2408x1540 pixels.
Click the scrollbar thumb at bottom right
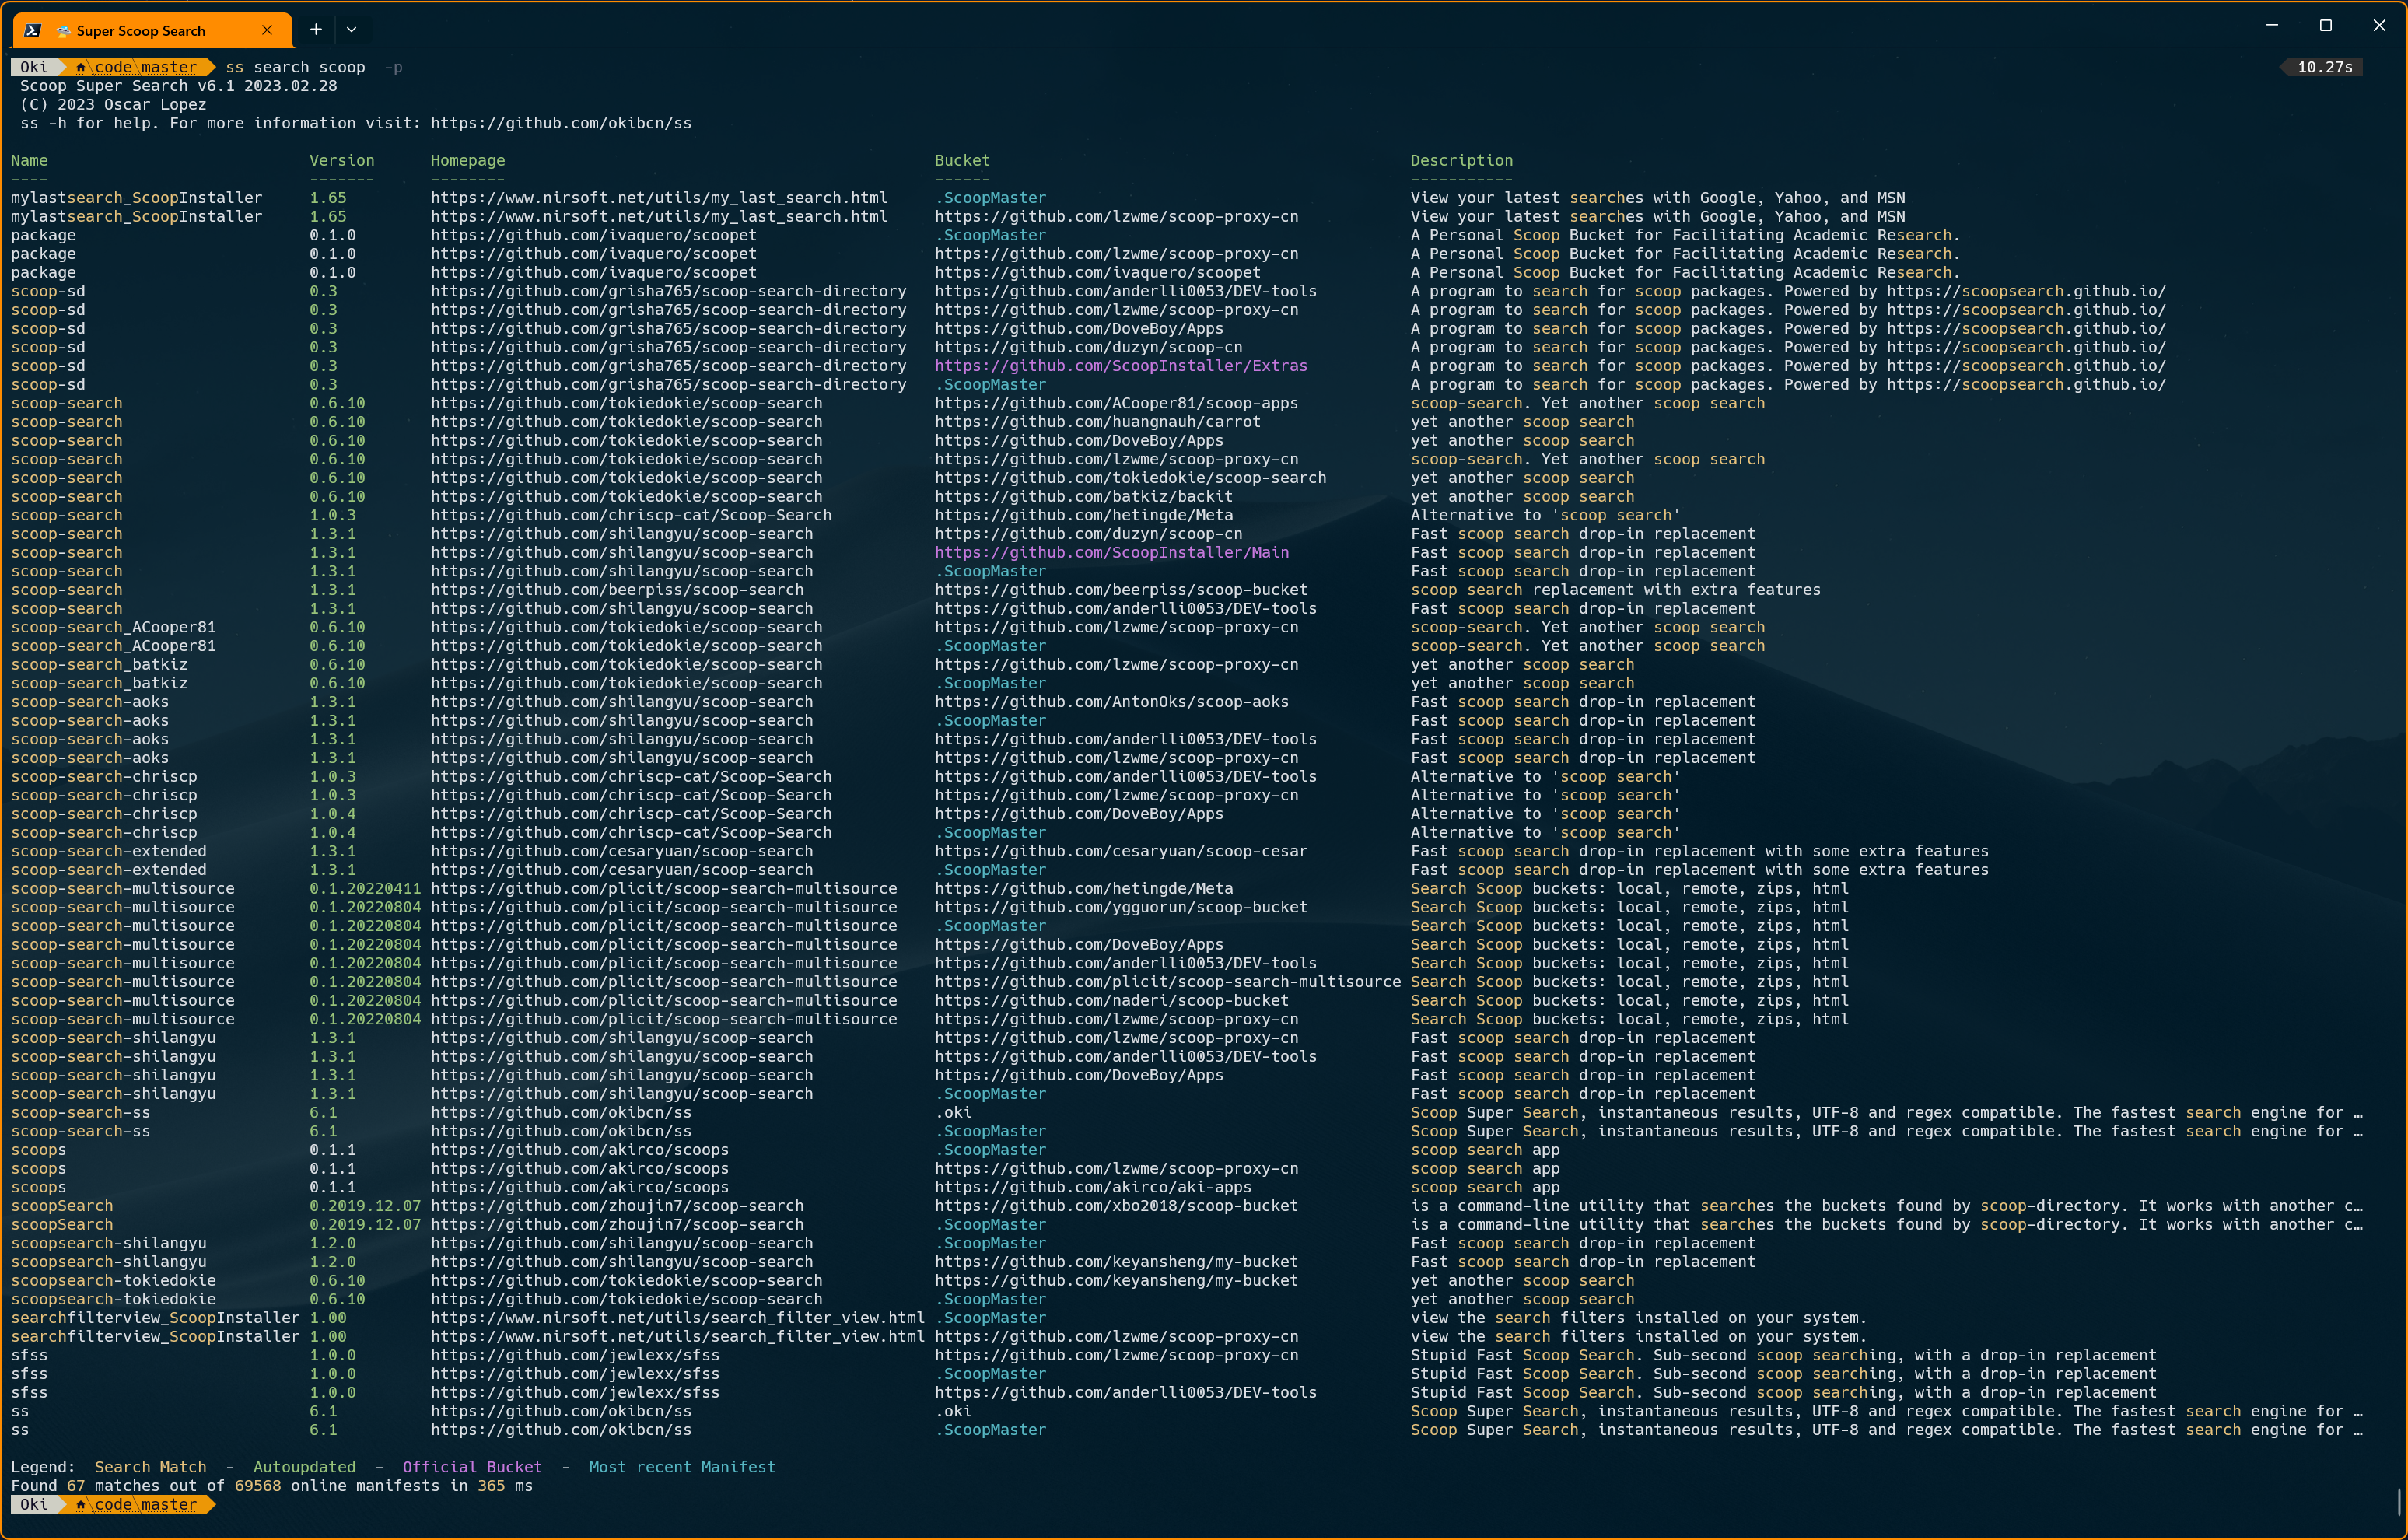(2400, 1501)
